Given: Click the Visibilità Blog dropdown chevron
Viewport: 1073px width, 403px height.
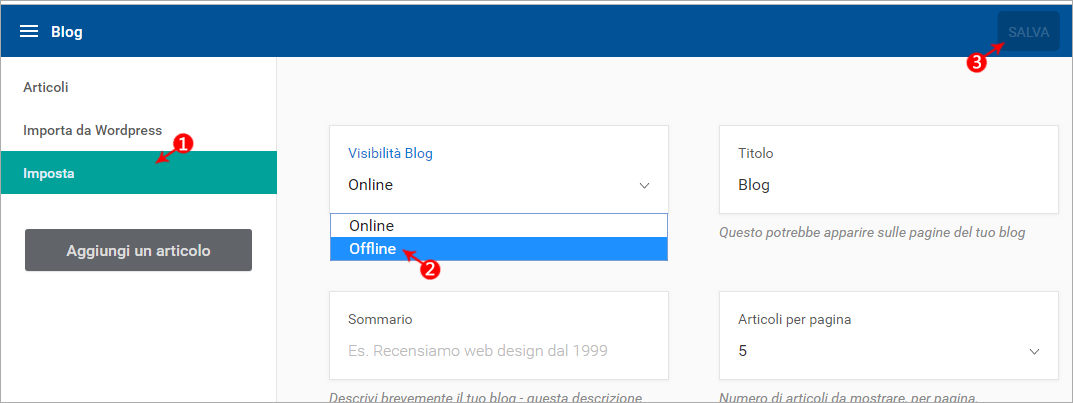Looking at the screenshot, I should (644, 185).
